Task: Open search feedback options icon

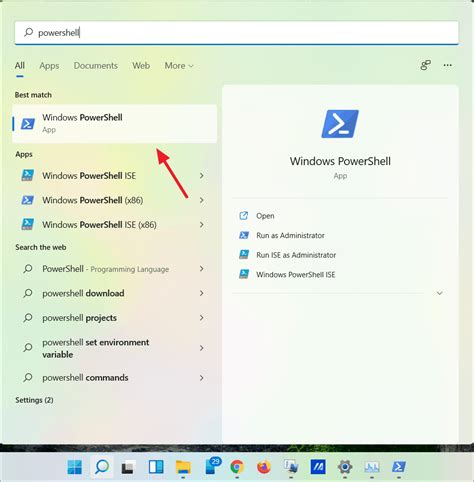Action: [425, 65]
